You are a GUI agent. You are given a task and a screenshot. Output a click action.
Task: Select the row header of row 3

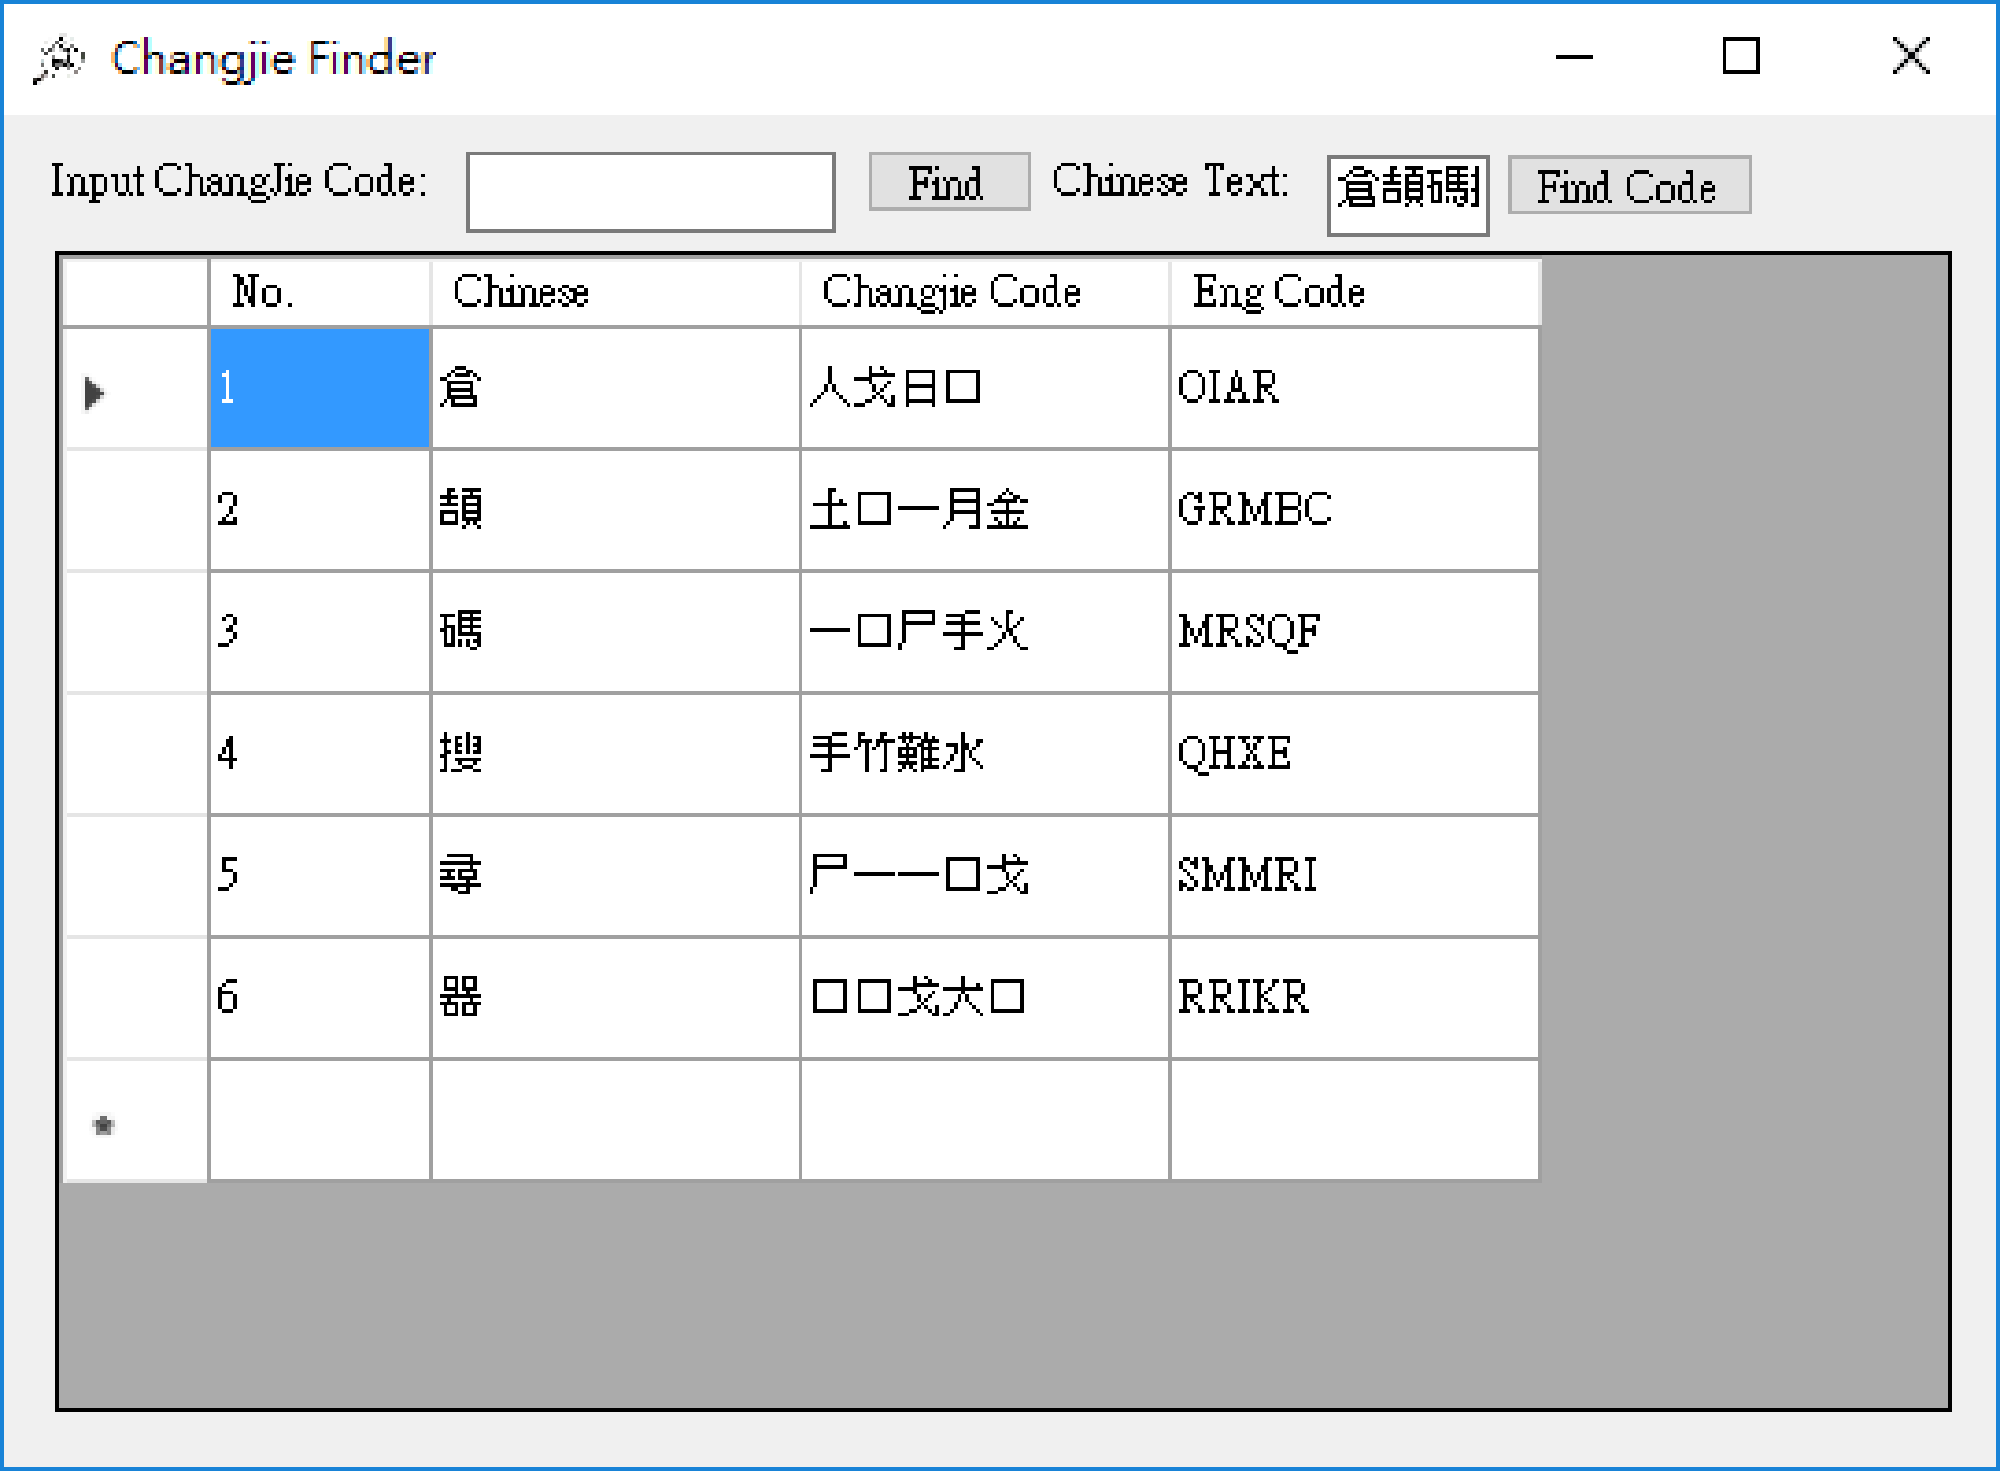(135, 632)
